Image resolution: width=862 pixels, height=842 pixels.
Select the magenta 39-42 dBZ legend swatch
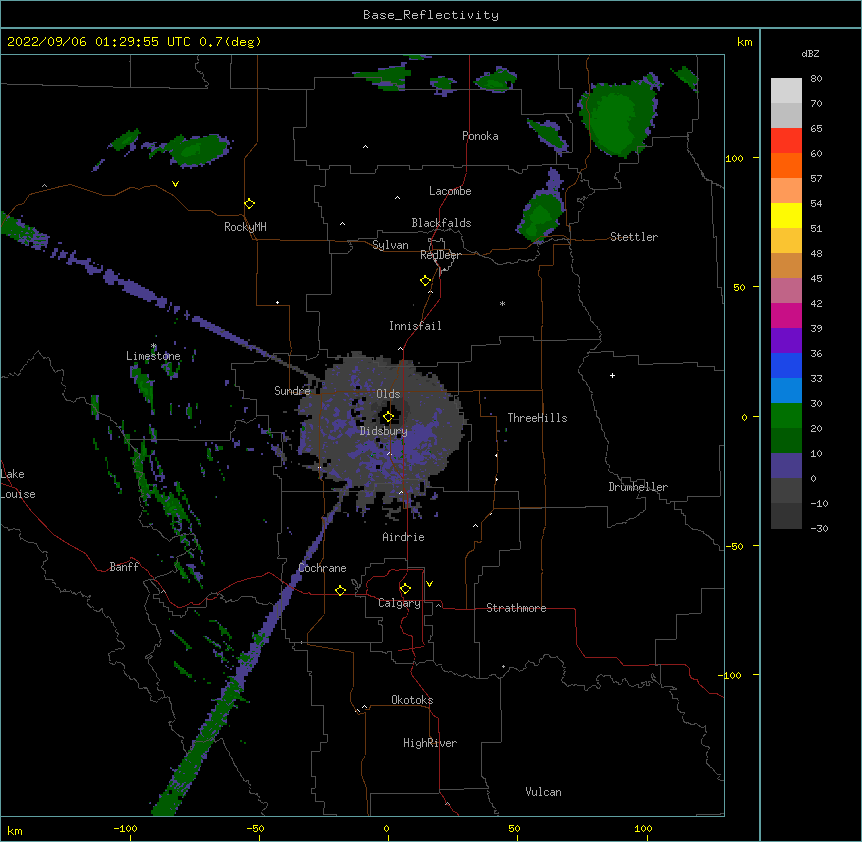pyautogui.click(x=786, y=315)
